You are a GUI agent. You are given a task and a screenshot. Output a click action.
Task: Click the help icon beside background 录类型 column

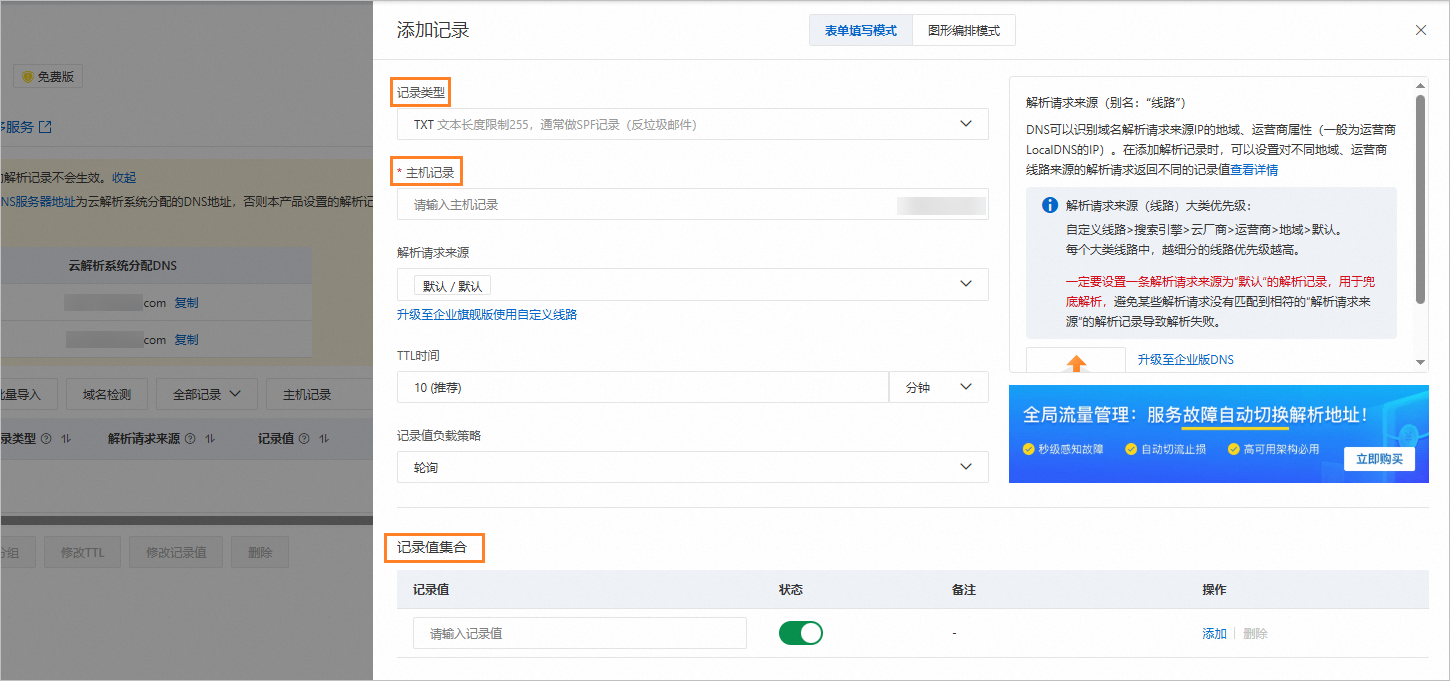click(45, 438)
